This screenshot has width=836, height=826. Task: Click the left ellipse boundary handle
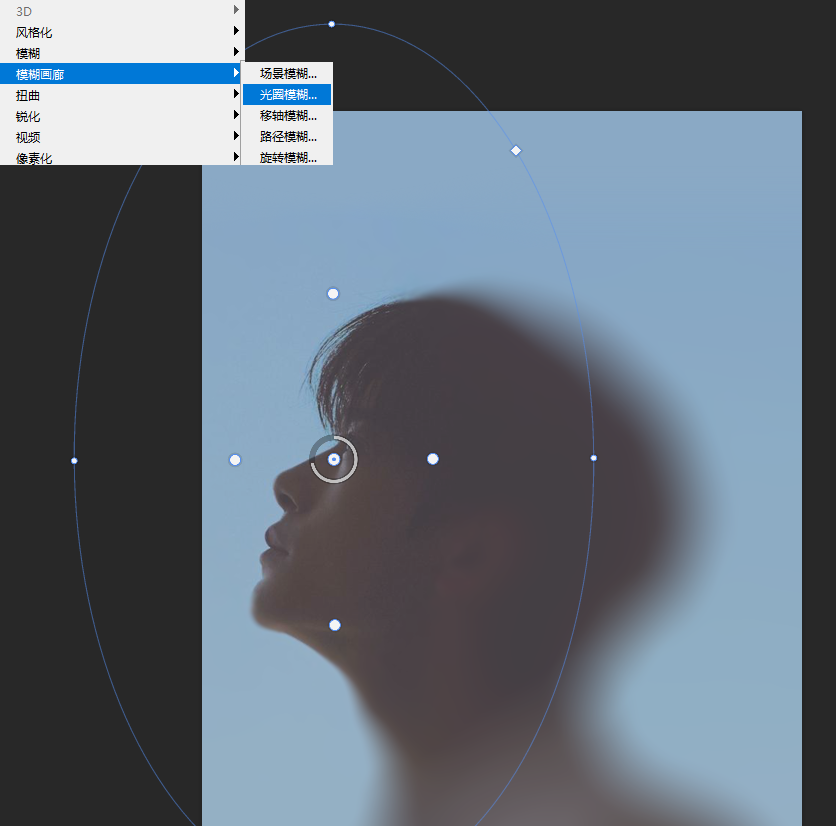tap(74, 461)
